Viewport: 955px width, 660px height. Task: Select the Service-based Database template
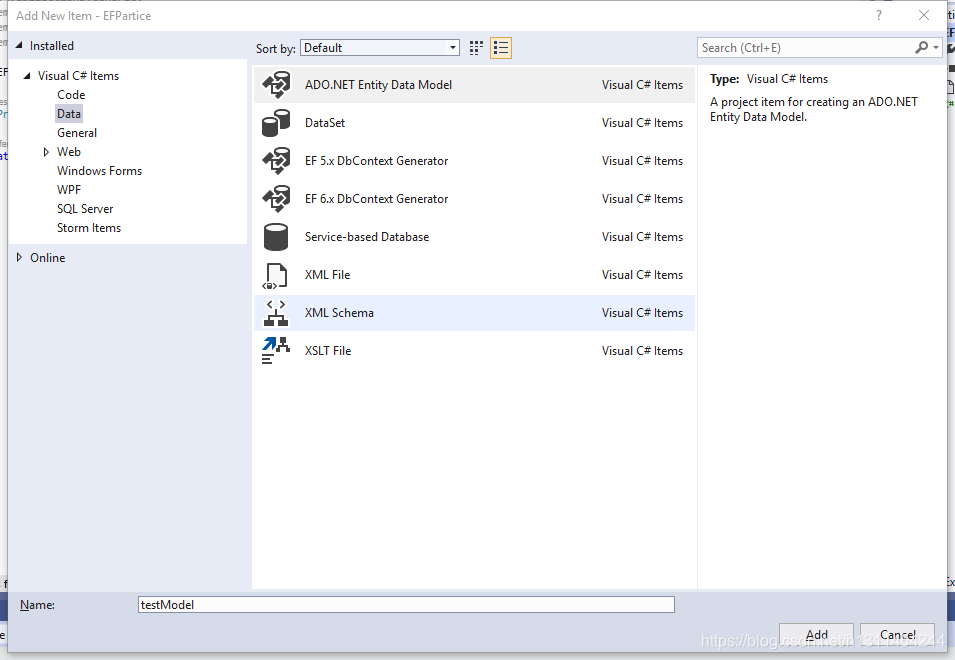(474, 237)
